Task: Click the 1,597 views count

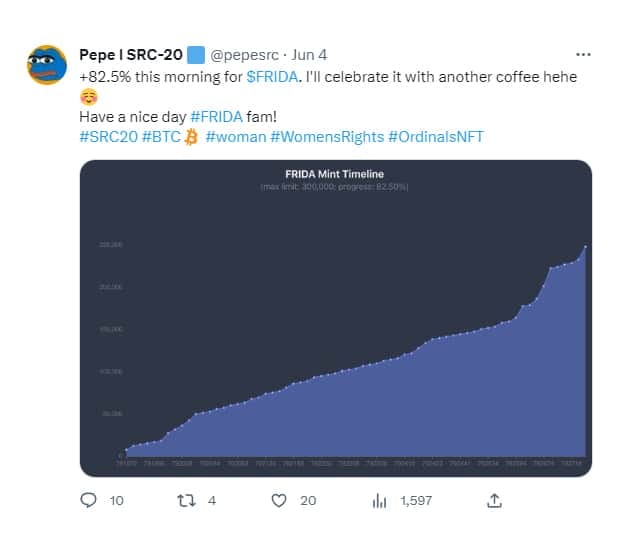Action: [x=415, y=500]
